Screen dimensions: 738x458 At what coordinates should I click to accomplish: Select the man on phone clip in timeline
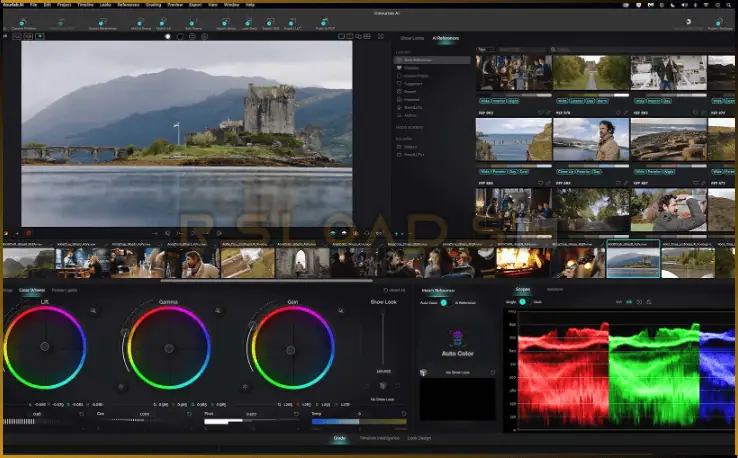point(193,263)
